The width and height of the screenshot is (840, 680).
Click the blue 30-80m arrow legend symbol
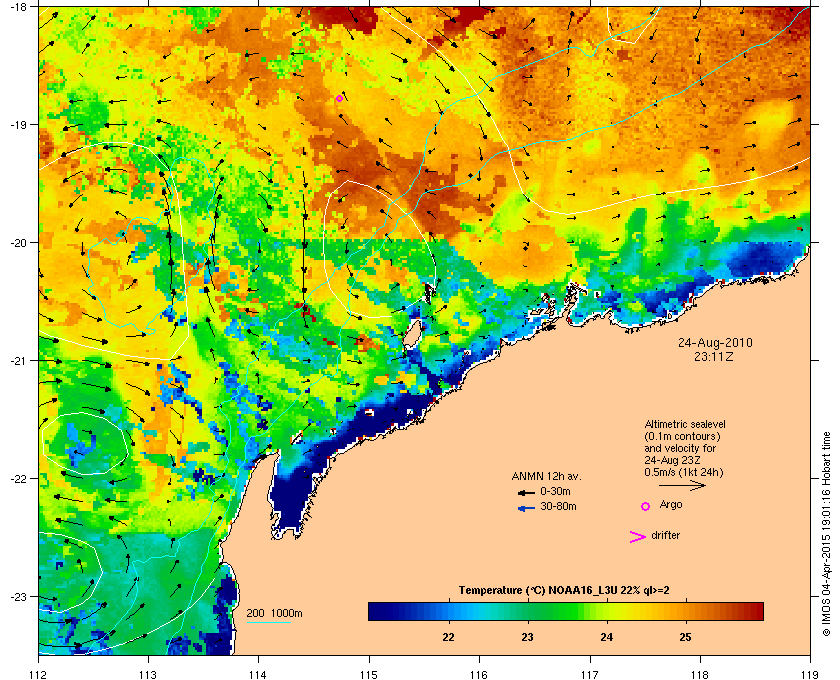coord(526,508)
